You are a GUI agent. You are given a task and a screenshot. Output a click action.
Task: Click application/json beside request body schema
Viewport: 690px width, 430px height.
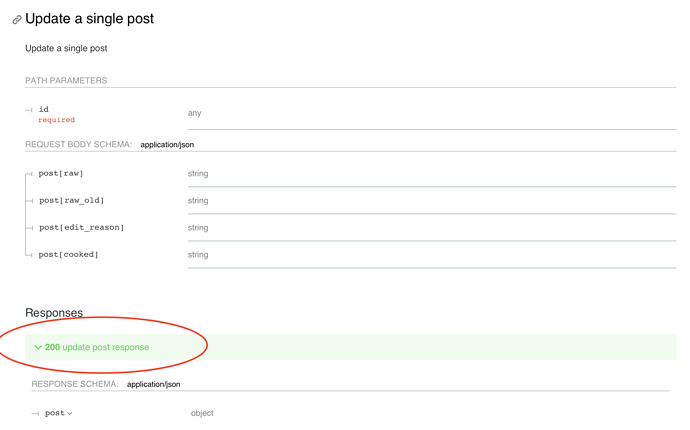point(167,145)
